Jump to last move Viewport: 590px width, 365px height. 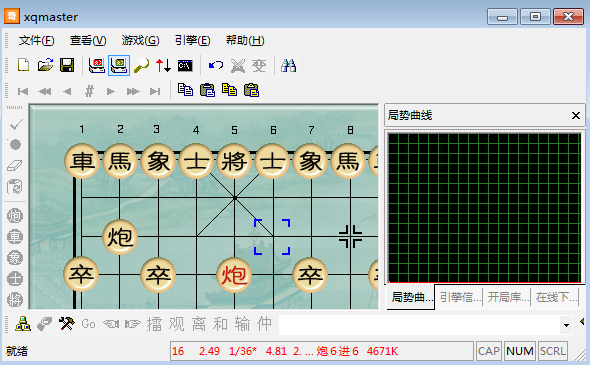[155, 91]
